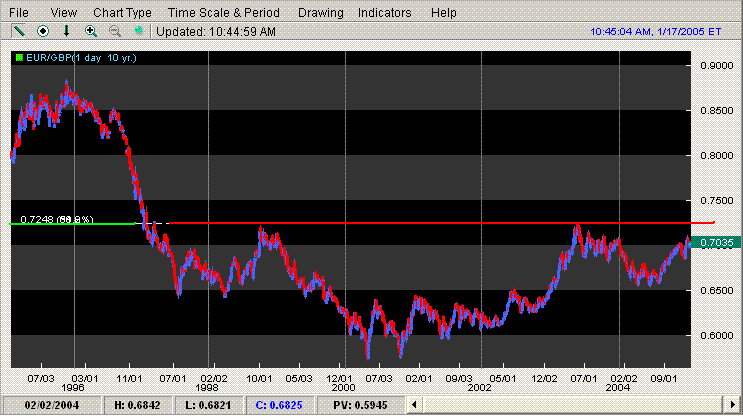The width and height of the screenshot is (743, 416).
Task: Click the 0.8000 price axis label
Action: point(716,155)
